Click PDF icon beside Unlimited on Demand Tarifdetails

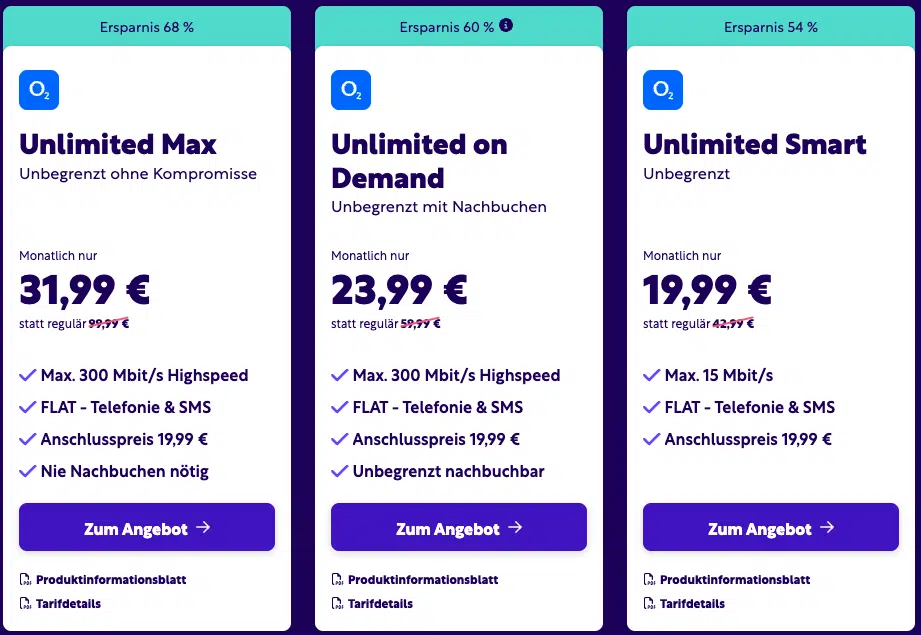[x=337, y=603]
